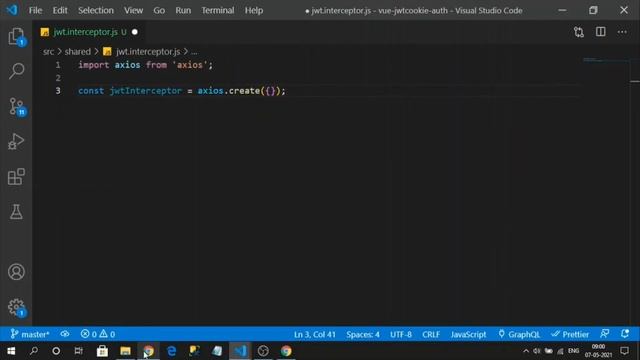Open the Extensions view

[16, 177]
